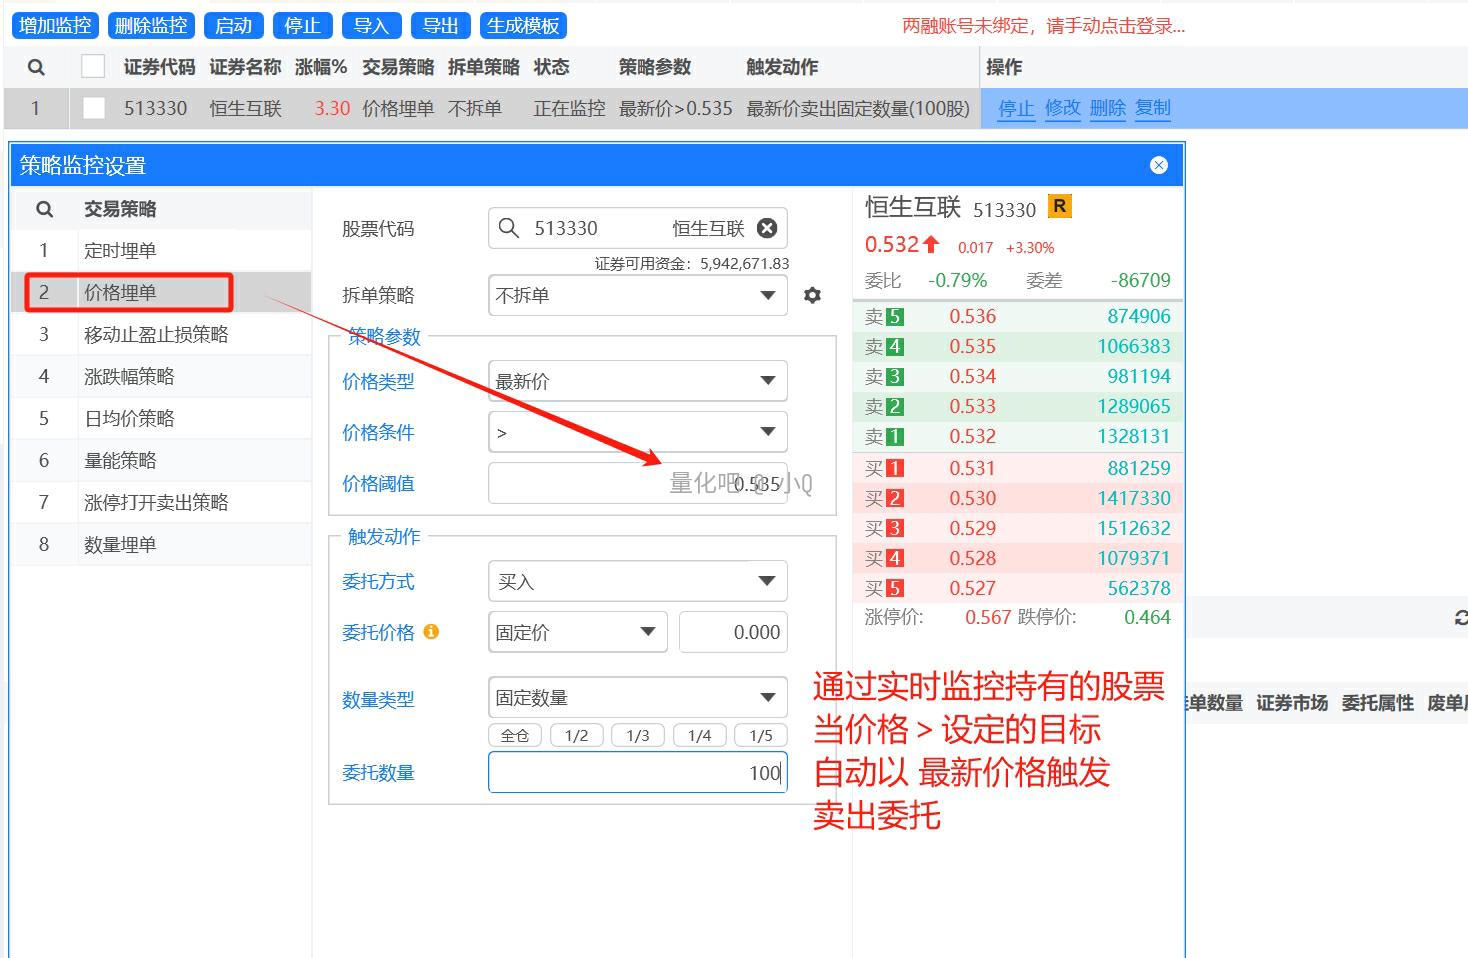Image resolution: width=1468 pixels, height=958 pixels.
Task: Click the 增加监控 button
Action: point(55,25)
